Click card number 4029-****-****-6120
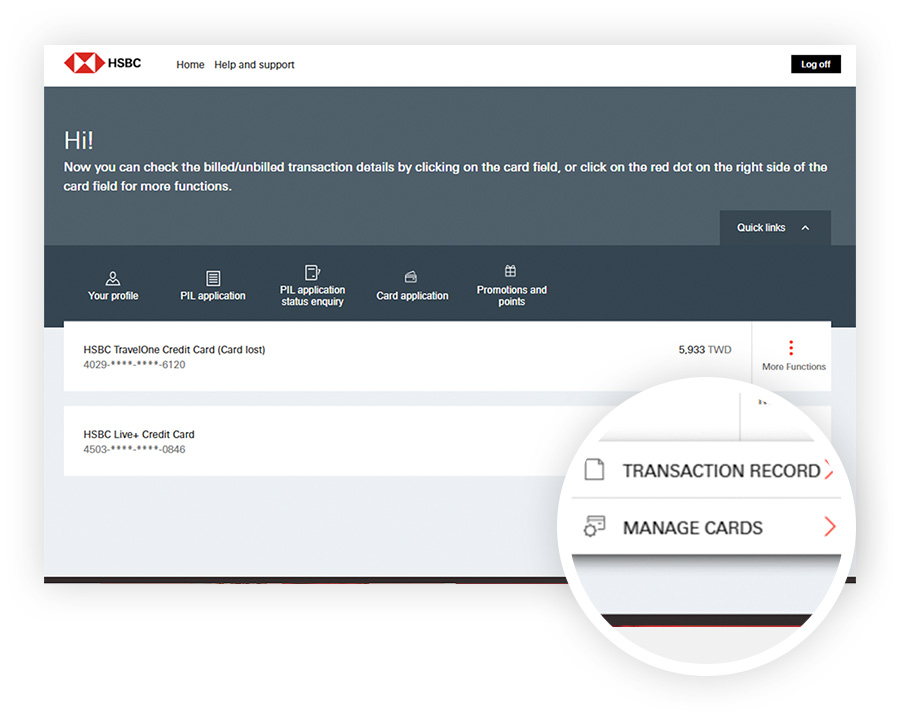900x720 pixels. point(134,365)
